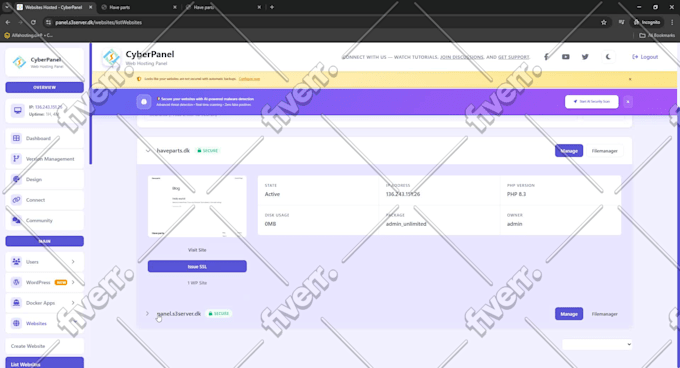Click the server monitor icon beside IP
Viewport: 680px width, 368px height.
pos(17,111)
